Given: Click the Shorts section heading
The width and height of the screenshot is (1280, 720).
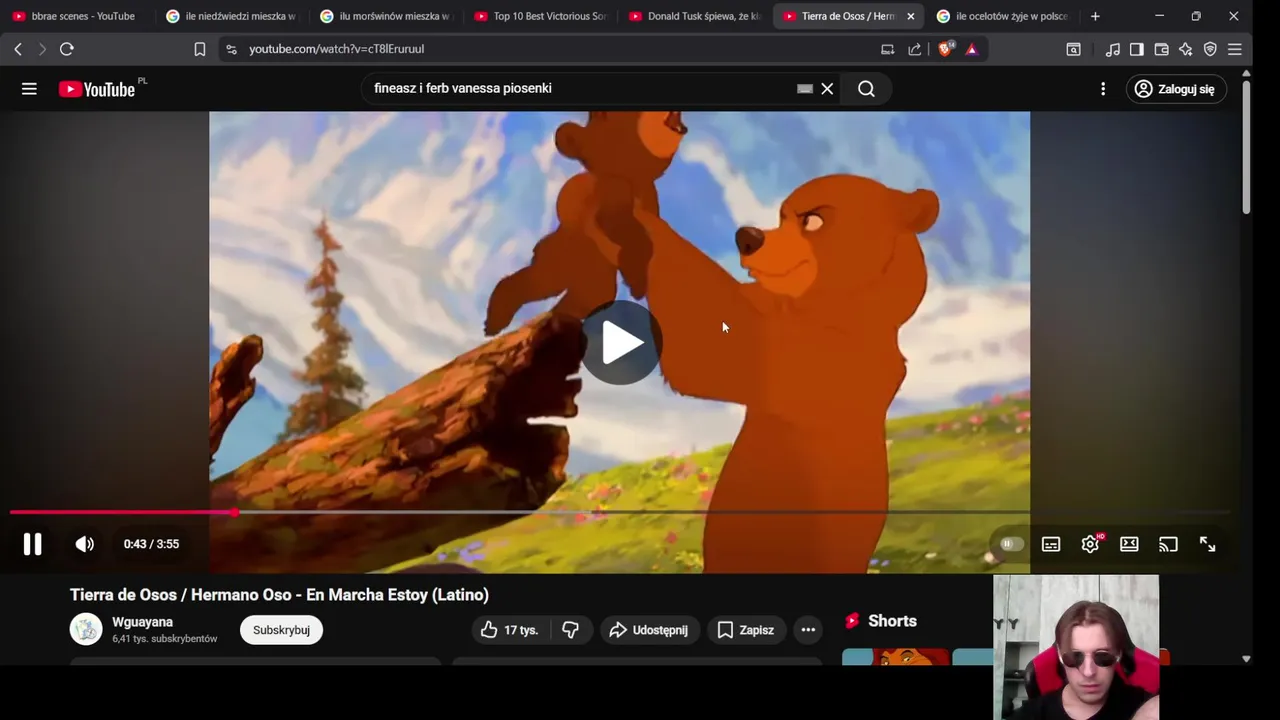Looking at the screenshot, I should point(892,621).
